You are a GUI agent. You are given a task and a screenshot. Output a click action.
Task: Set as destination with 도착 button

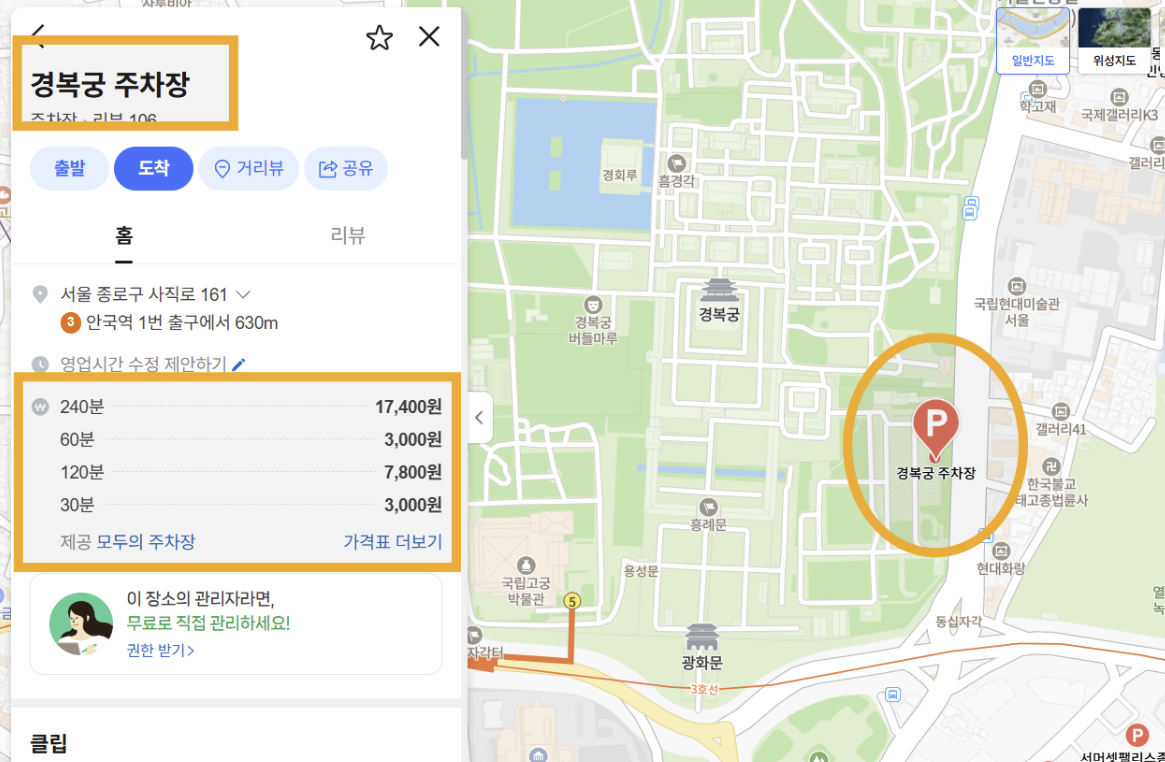coord(154,169)
